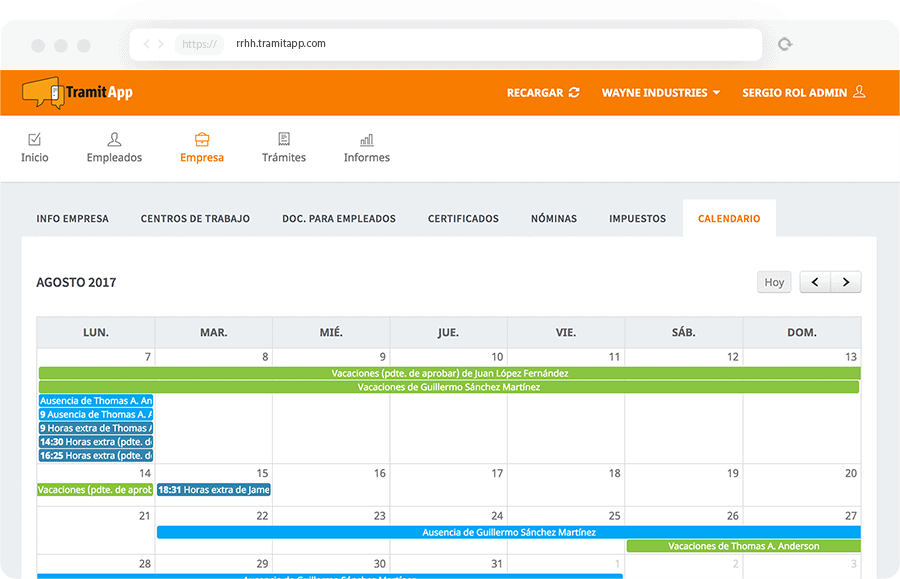Switch to Certificados tab
This screenshot has height=579, width=900.
463,219
